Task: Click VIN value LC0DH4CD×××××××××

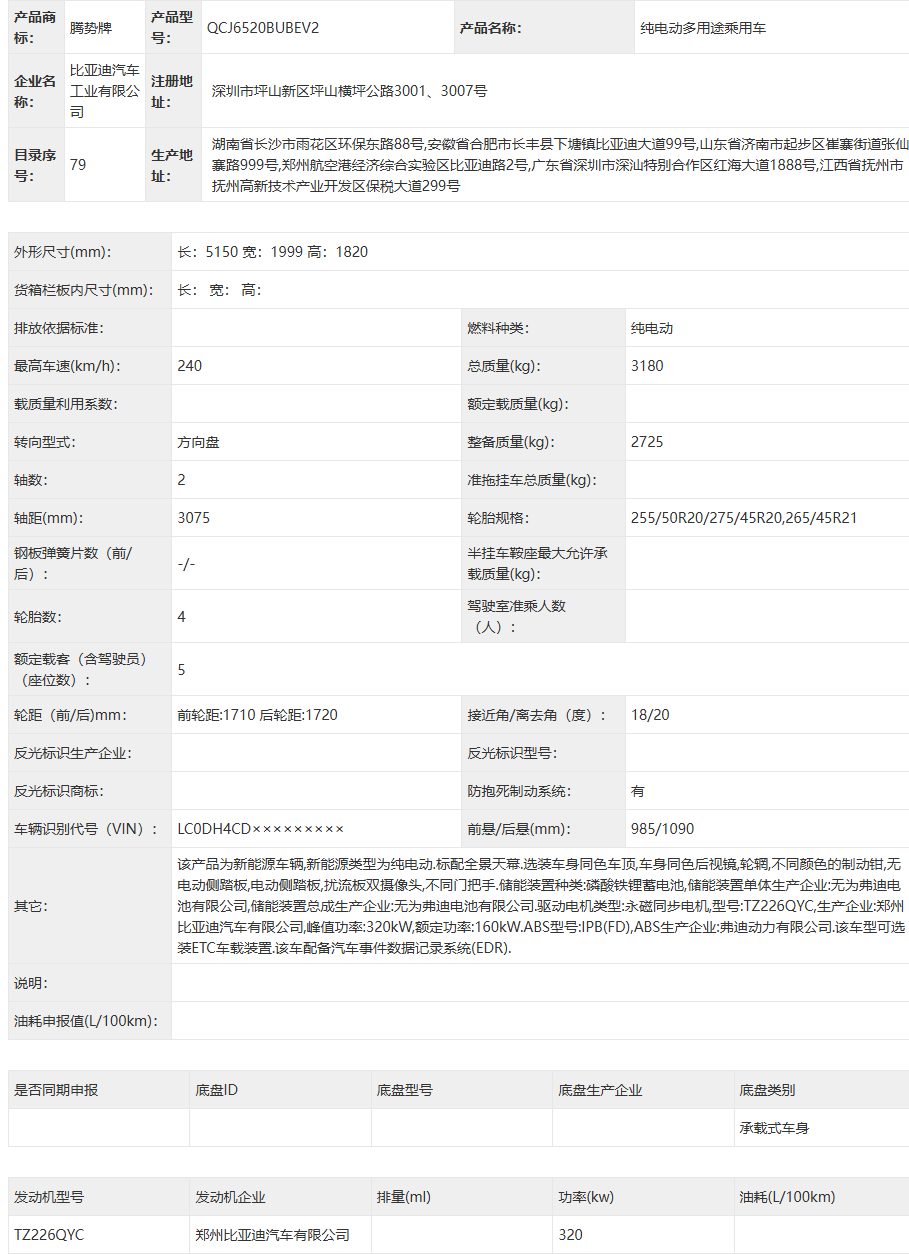Action: [x=261, y=830]
